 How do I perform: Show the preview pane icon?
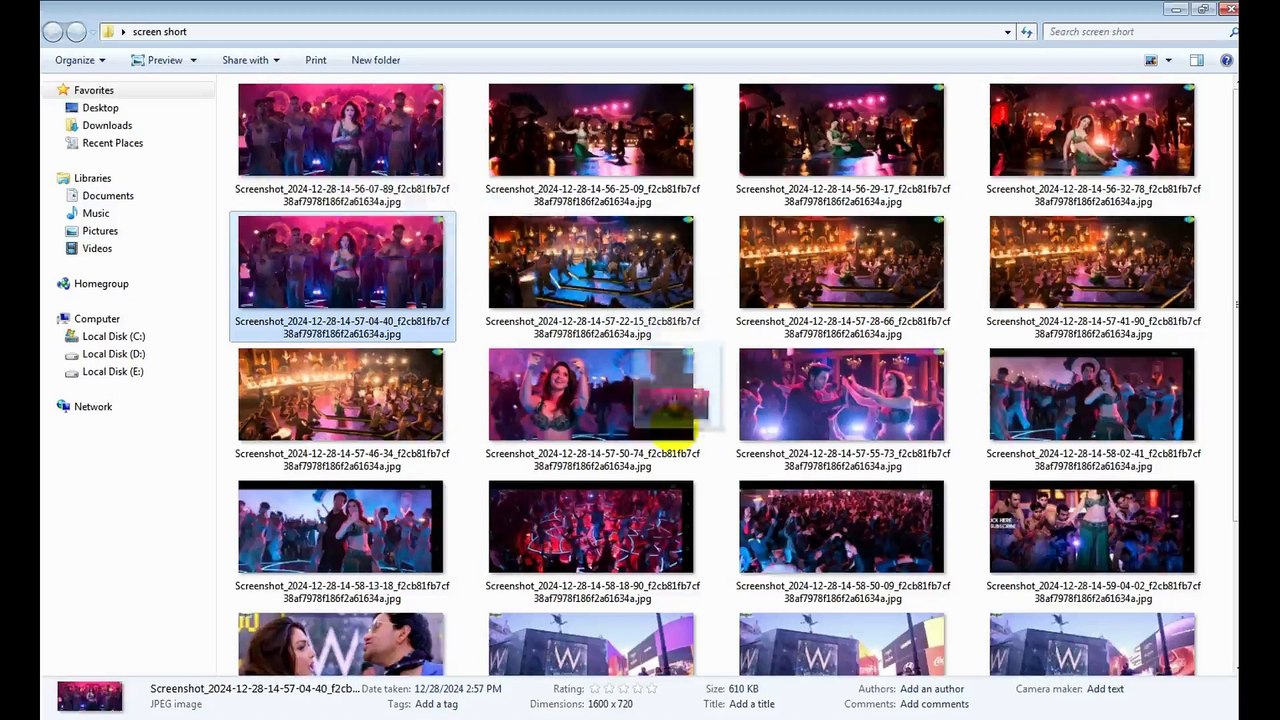tap(1196, 60)
